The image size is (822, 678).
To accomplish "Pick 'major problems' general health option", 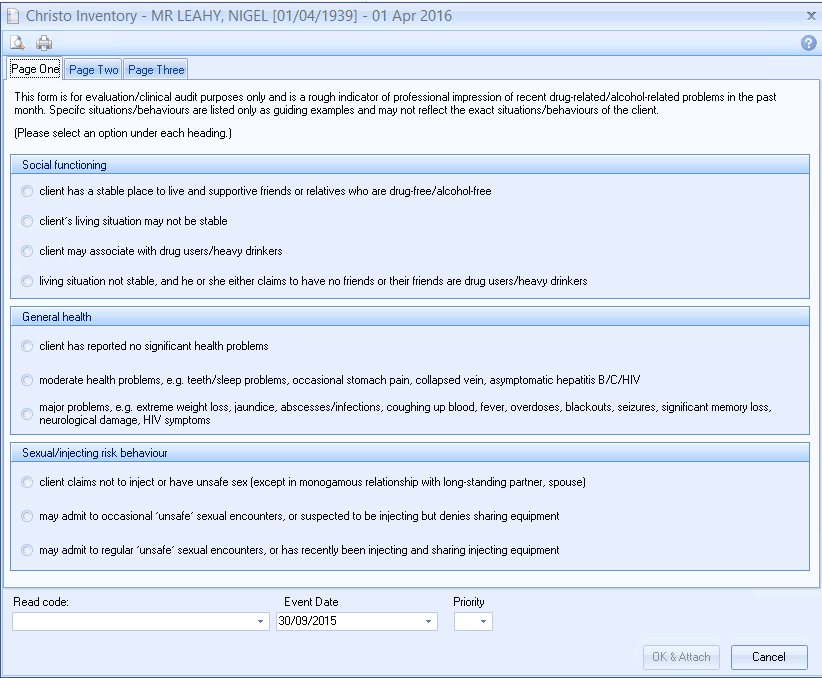I will [x=27, y=414].
